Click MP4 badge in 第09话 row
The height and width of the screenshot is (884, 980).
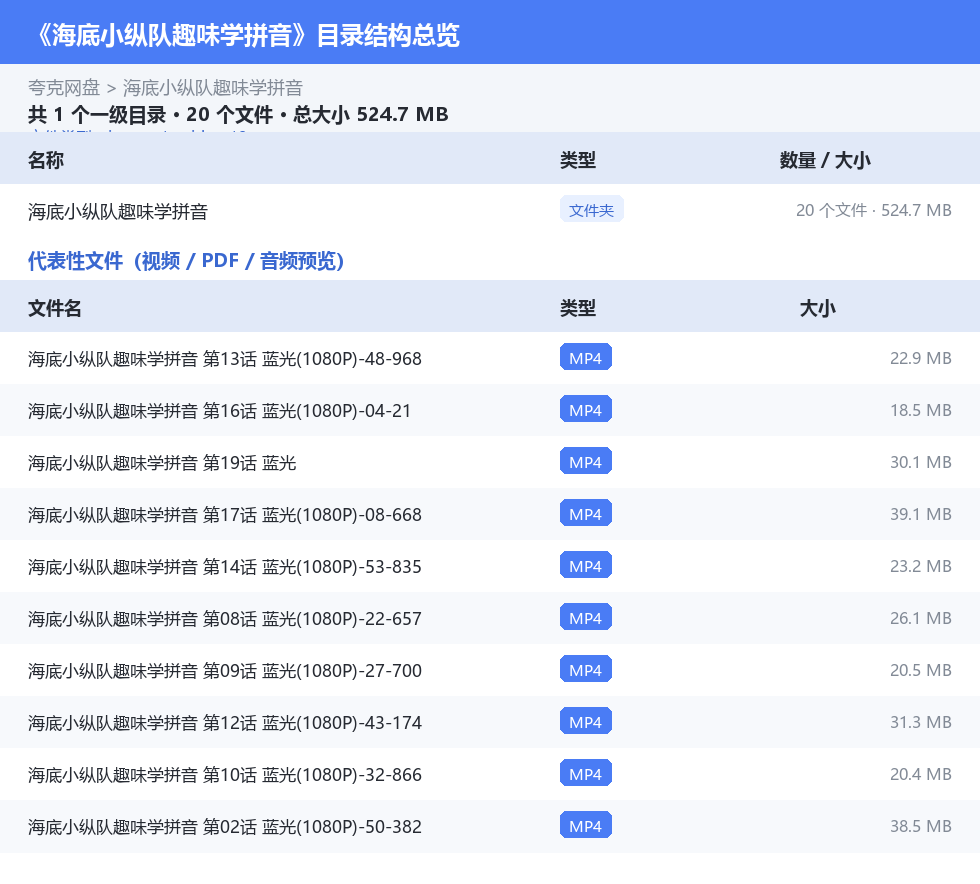[586, 669]
